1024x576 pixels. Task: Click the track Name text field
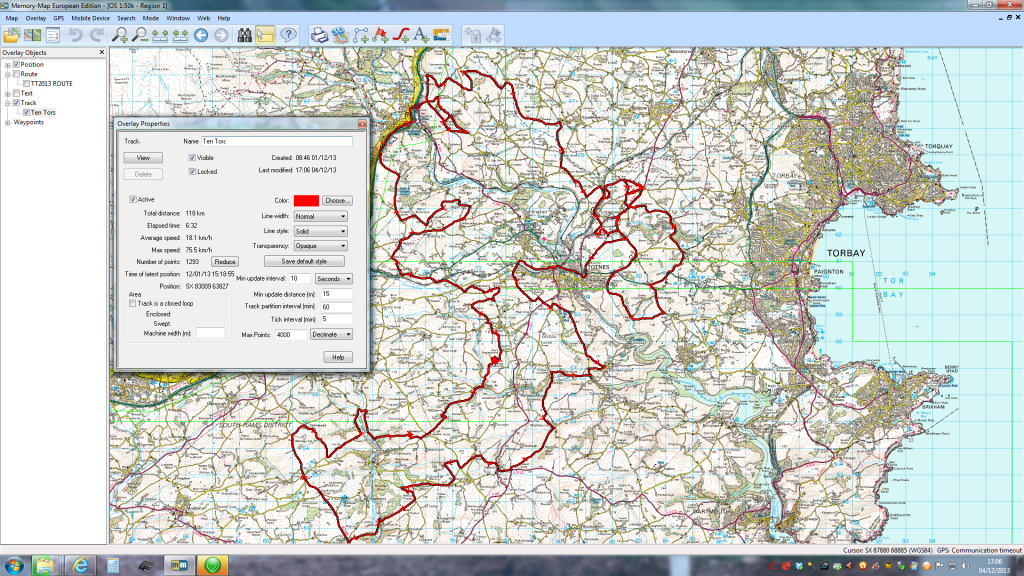(x=276, y=142)
